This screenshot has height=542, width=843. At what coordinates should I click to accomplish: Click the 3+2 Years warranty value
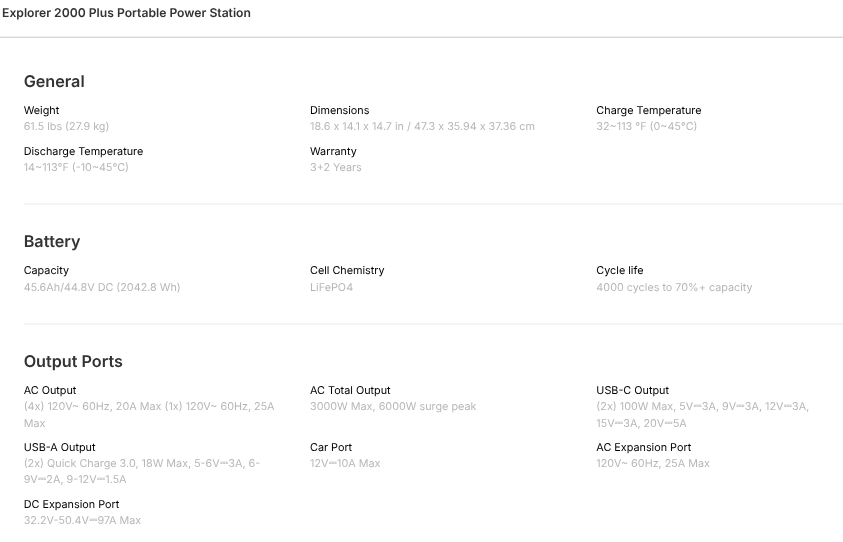[x=336, y=167]
